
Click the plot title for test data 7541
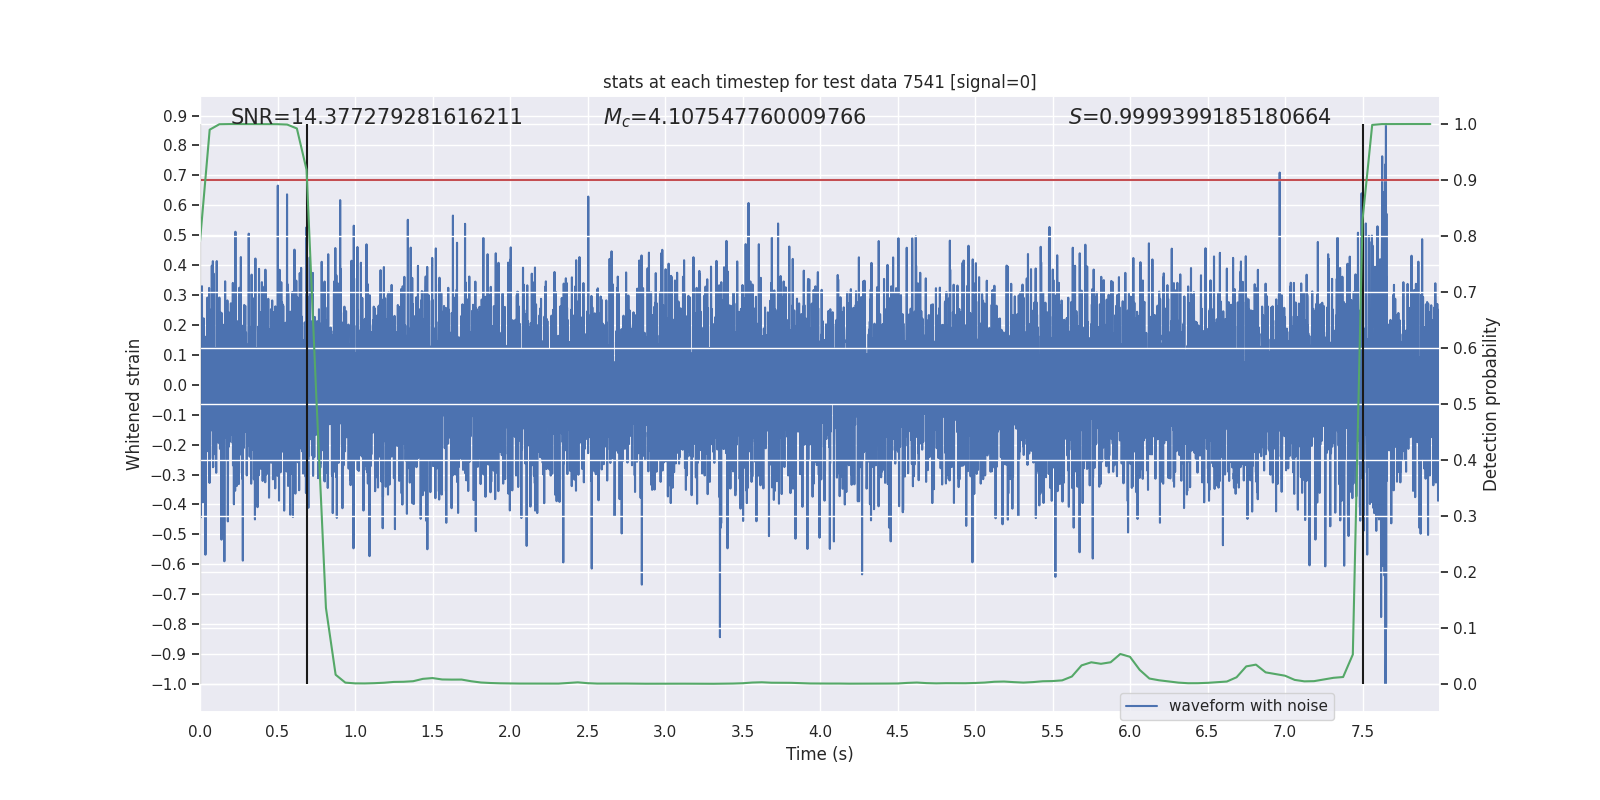tap(819, 82)
